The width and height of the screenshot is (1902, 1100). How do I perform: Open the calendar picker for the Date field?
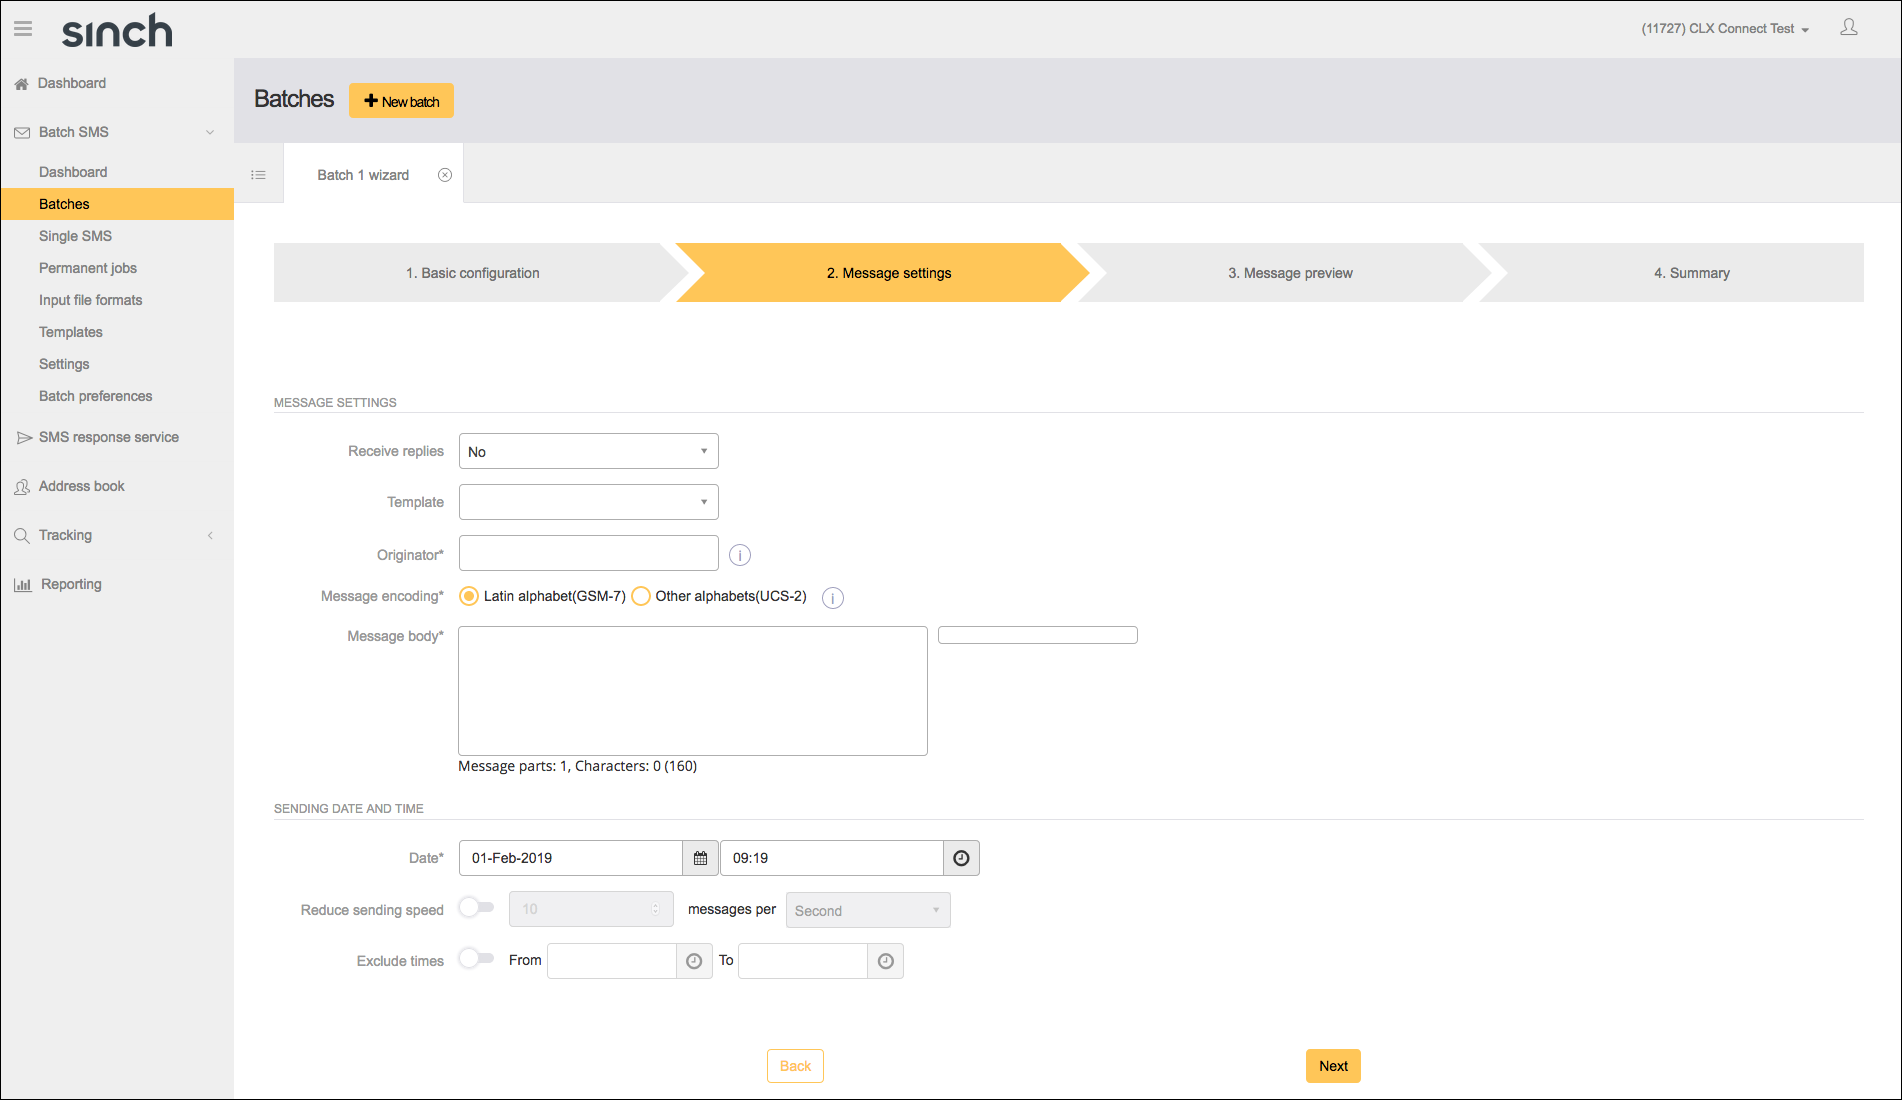point(700,857)
